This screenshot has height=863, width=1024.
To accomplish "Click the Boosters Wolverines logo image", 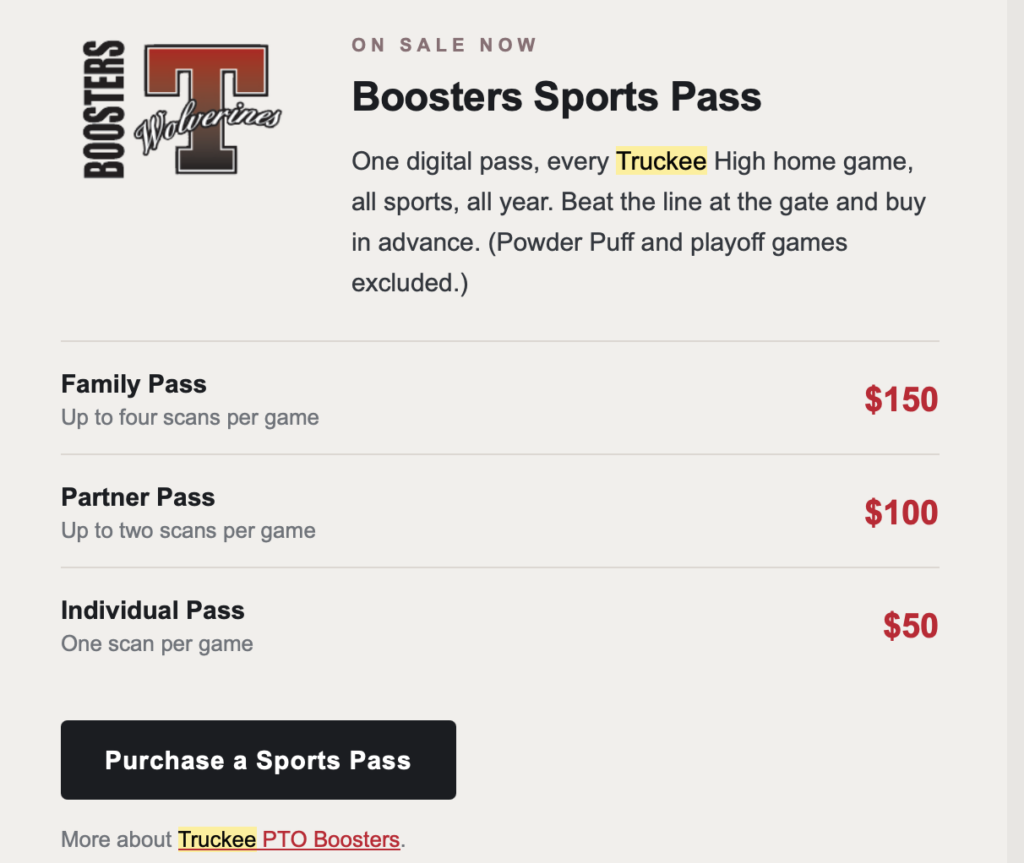I will (x=182, y=109).
